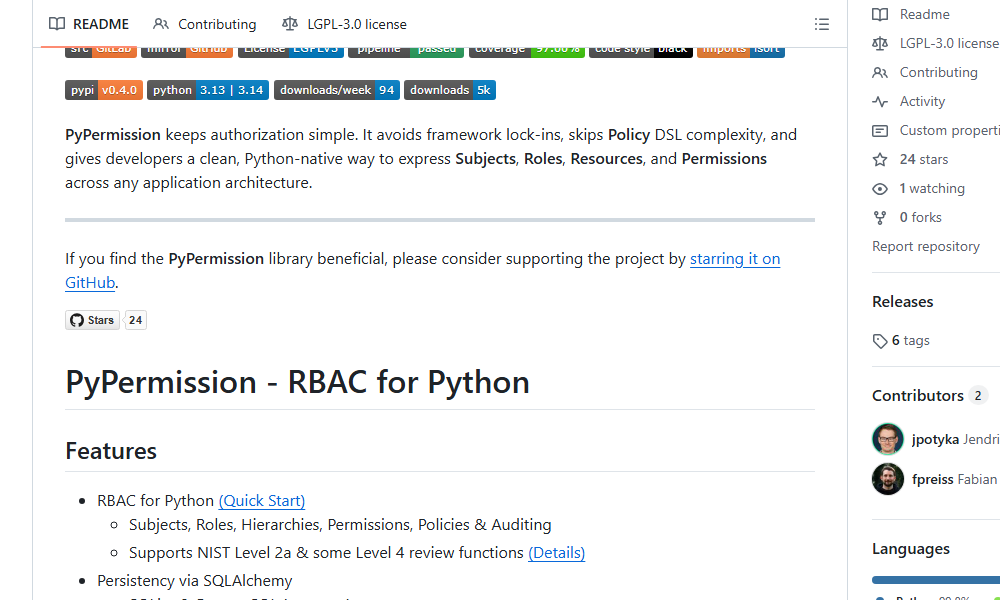
Task: Open the Releases heading link
Action: coord(902,302)
